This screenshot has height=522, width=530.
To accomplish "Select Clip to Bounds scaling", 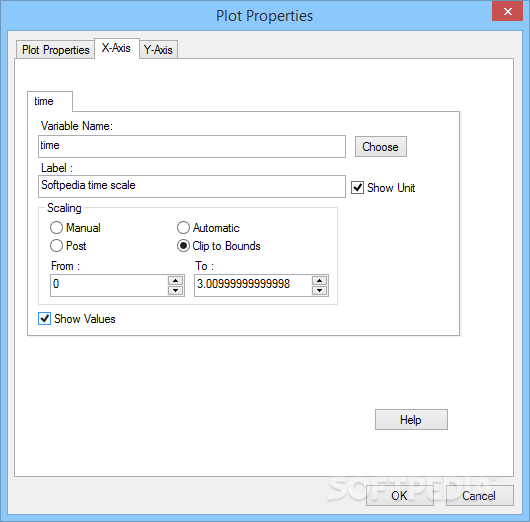I will 183,246.
